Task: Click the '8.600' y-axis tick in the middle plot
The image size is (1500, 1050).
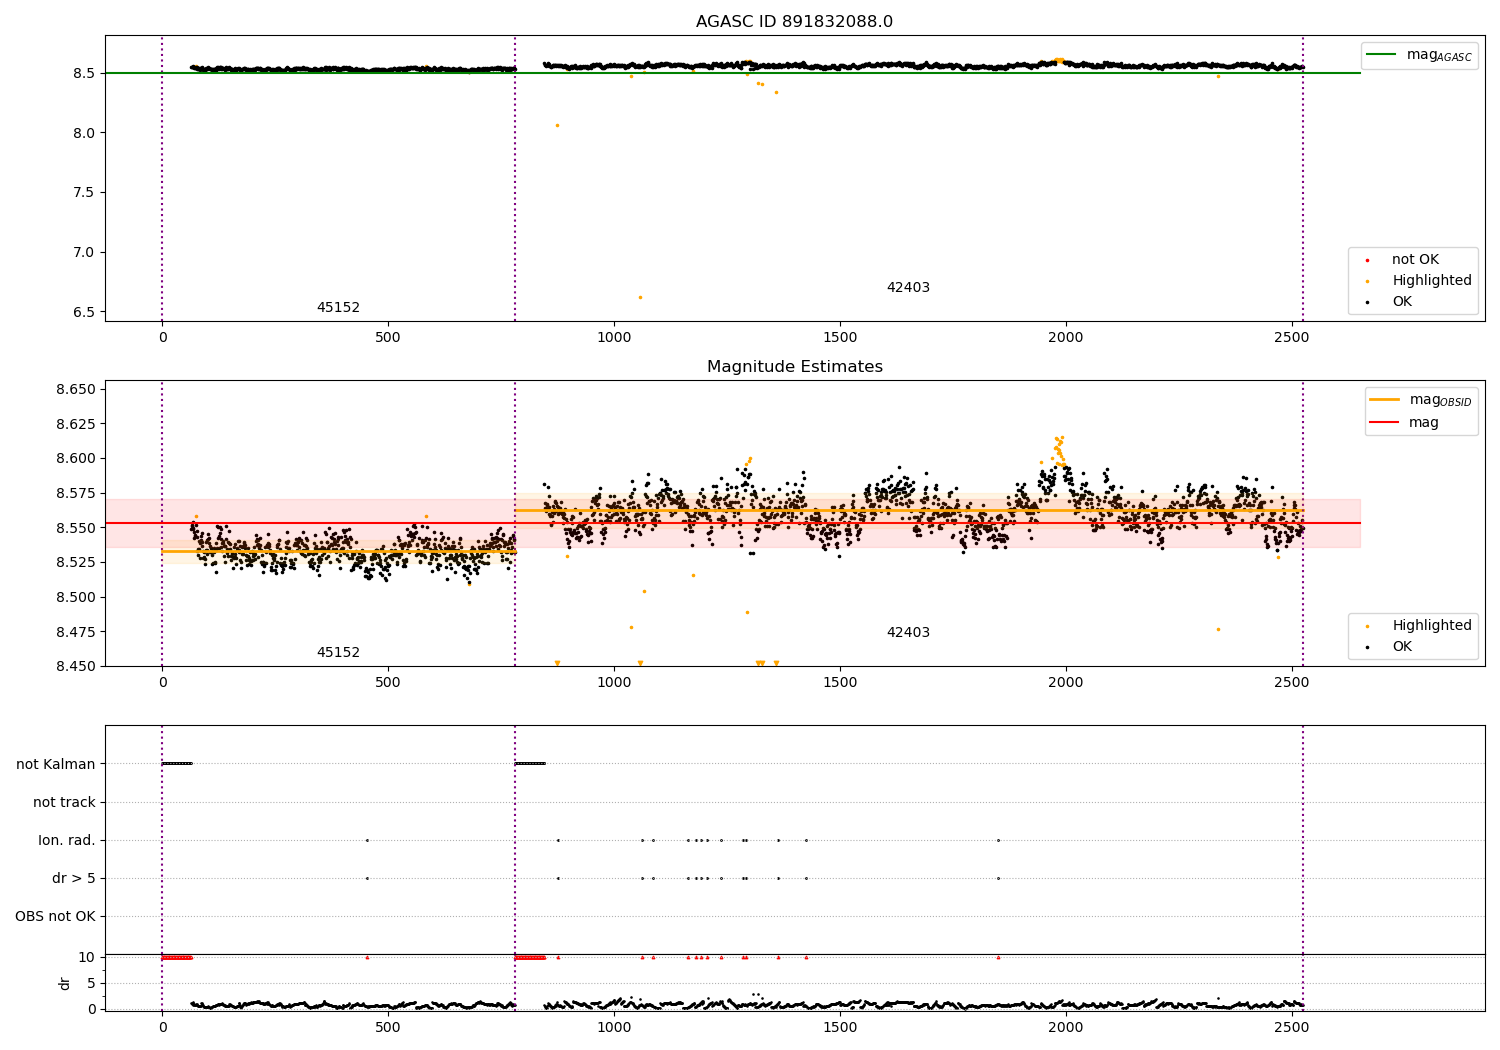Action: (76, 459)
